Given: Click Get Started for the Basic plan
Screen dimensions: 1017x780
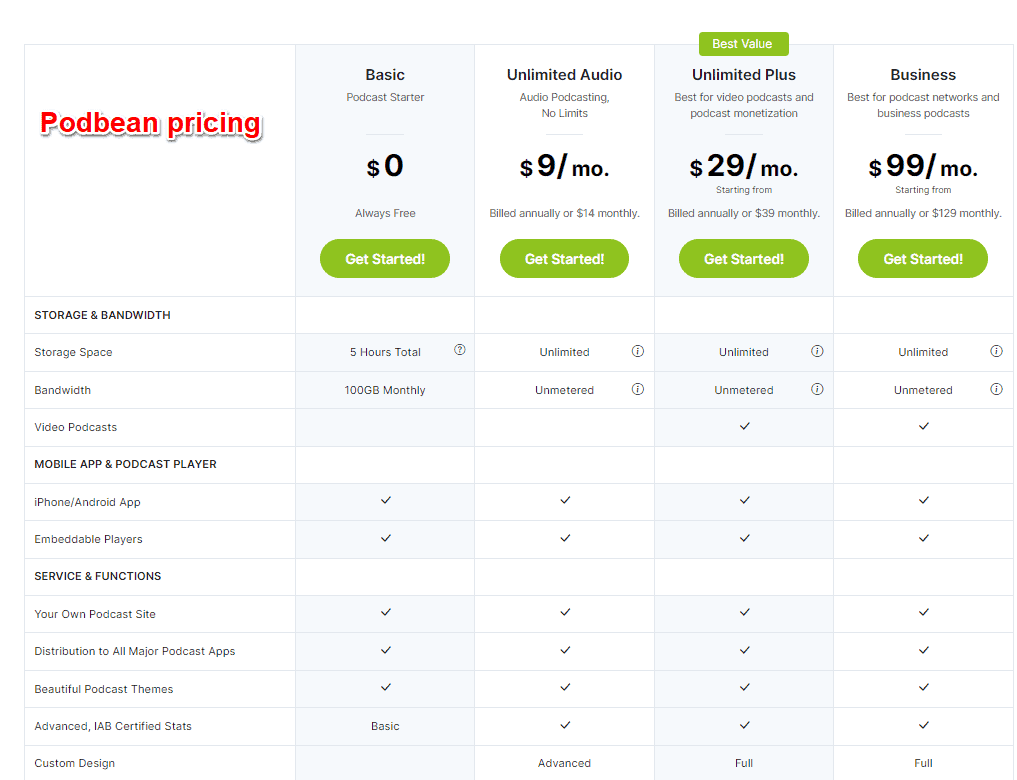Looking at the screenshot, I should [x=385, y=258].
